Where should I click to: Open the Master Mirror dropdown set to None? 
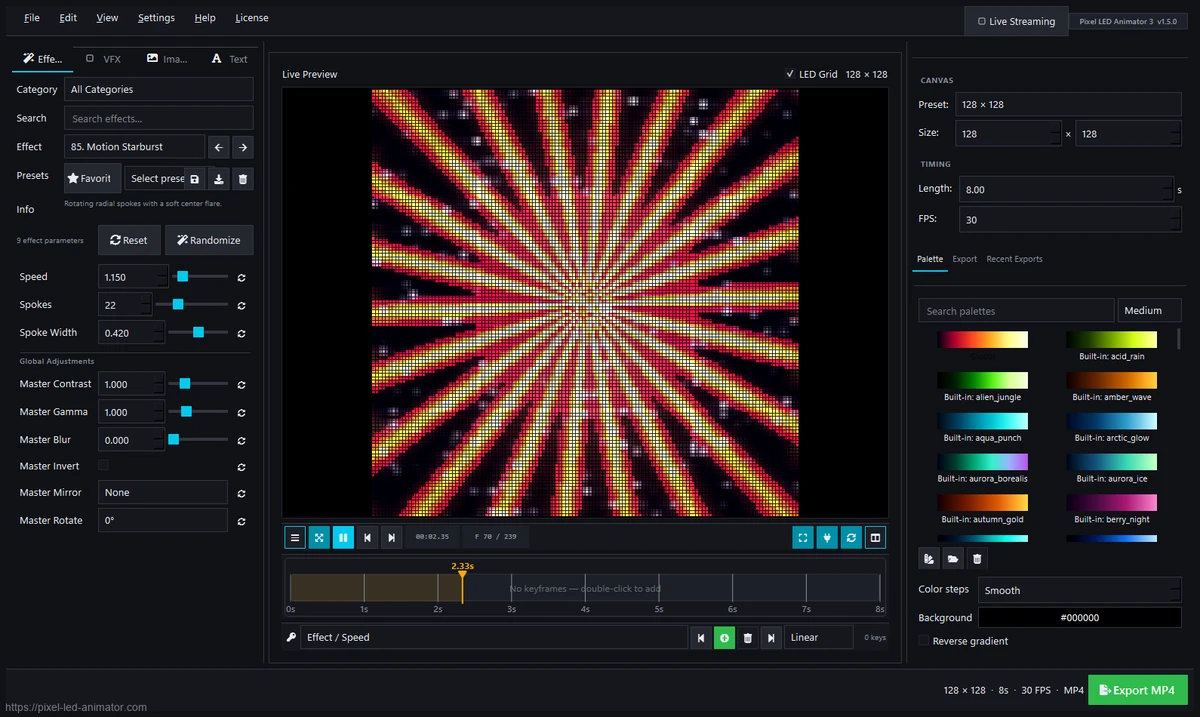tap(163, 492)
